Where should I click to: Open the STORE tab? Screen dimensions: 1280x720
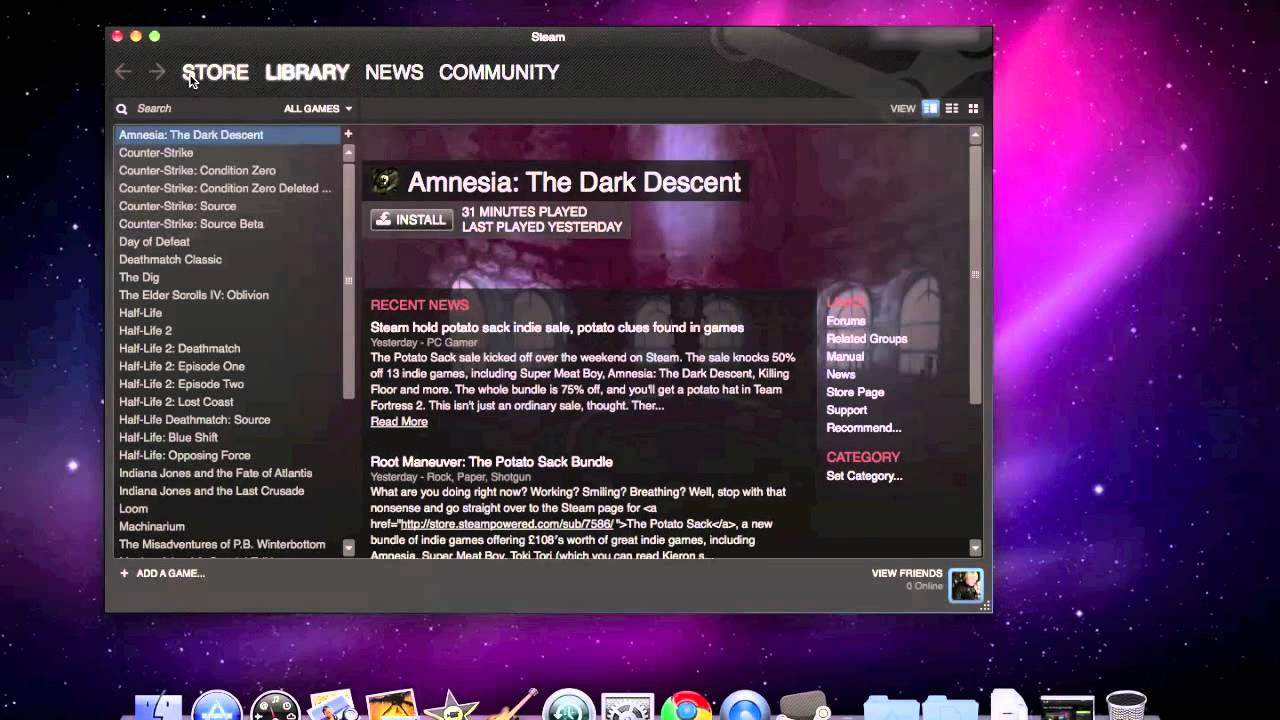pos(215,72)
